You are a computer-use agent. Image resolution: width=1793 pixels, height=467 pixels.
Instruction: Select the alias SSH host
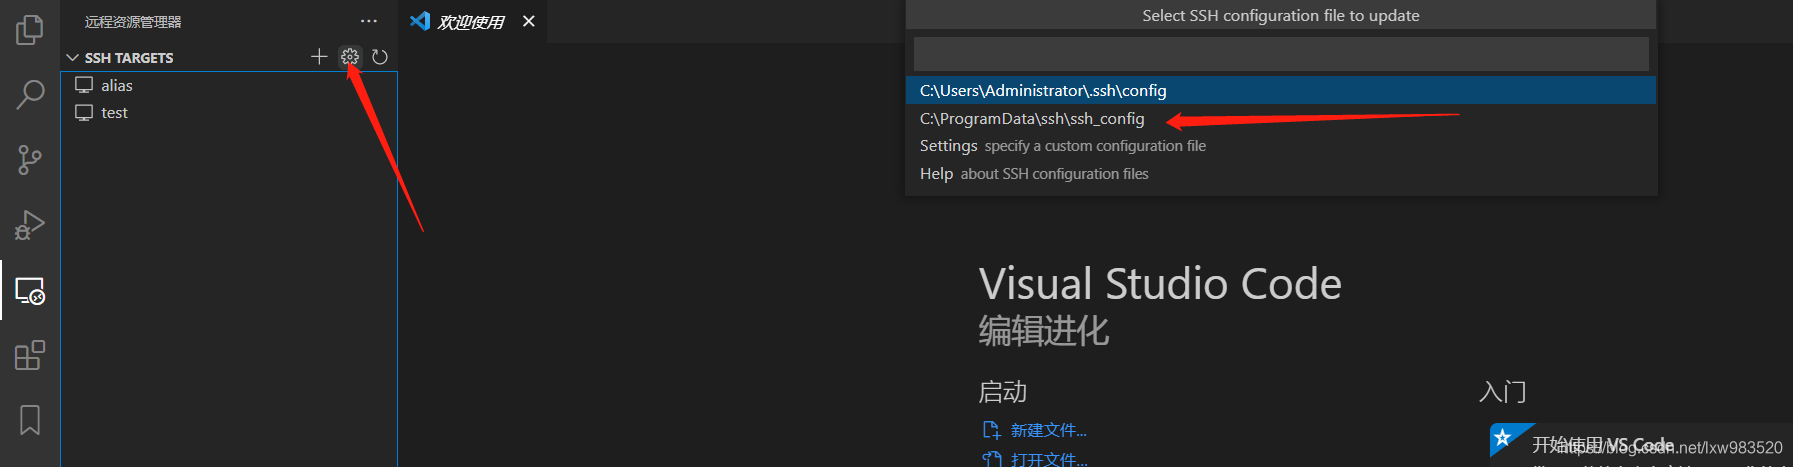229,85
